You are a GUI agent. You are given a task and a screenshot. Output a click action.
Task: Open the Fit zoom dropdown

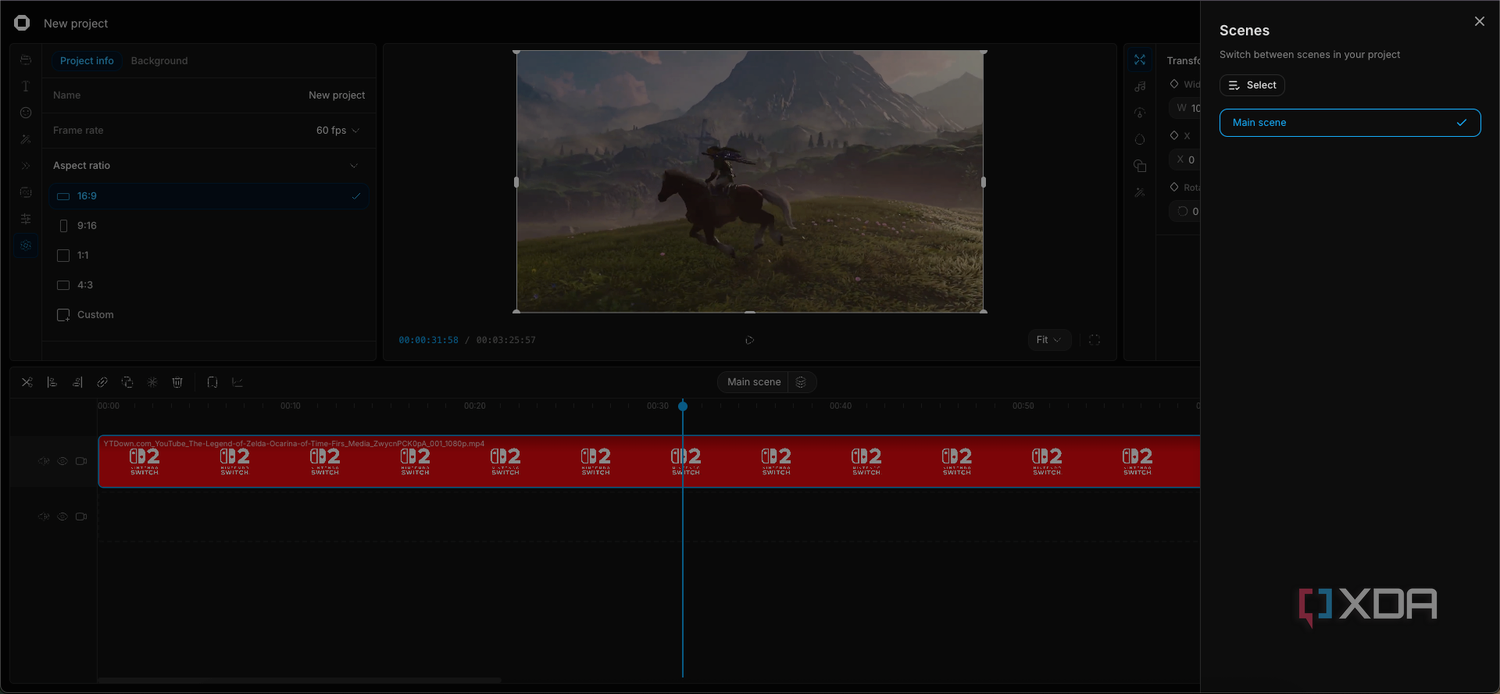pyautogui.click(x=1049, y=340)
